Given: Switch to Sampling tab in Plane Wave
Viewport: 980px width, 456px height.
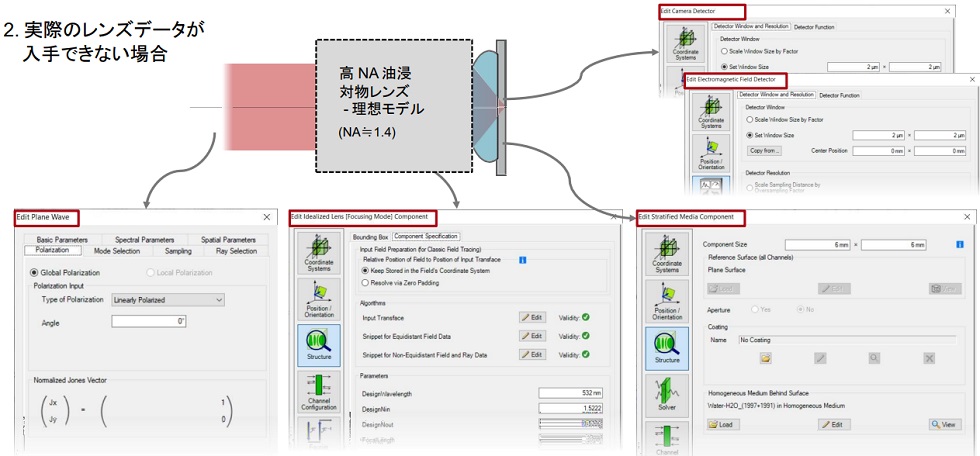Looking at the screenshot, I should [x=178, y=250].
